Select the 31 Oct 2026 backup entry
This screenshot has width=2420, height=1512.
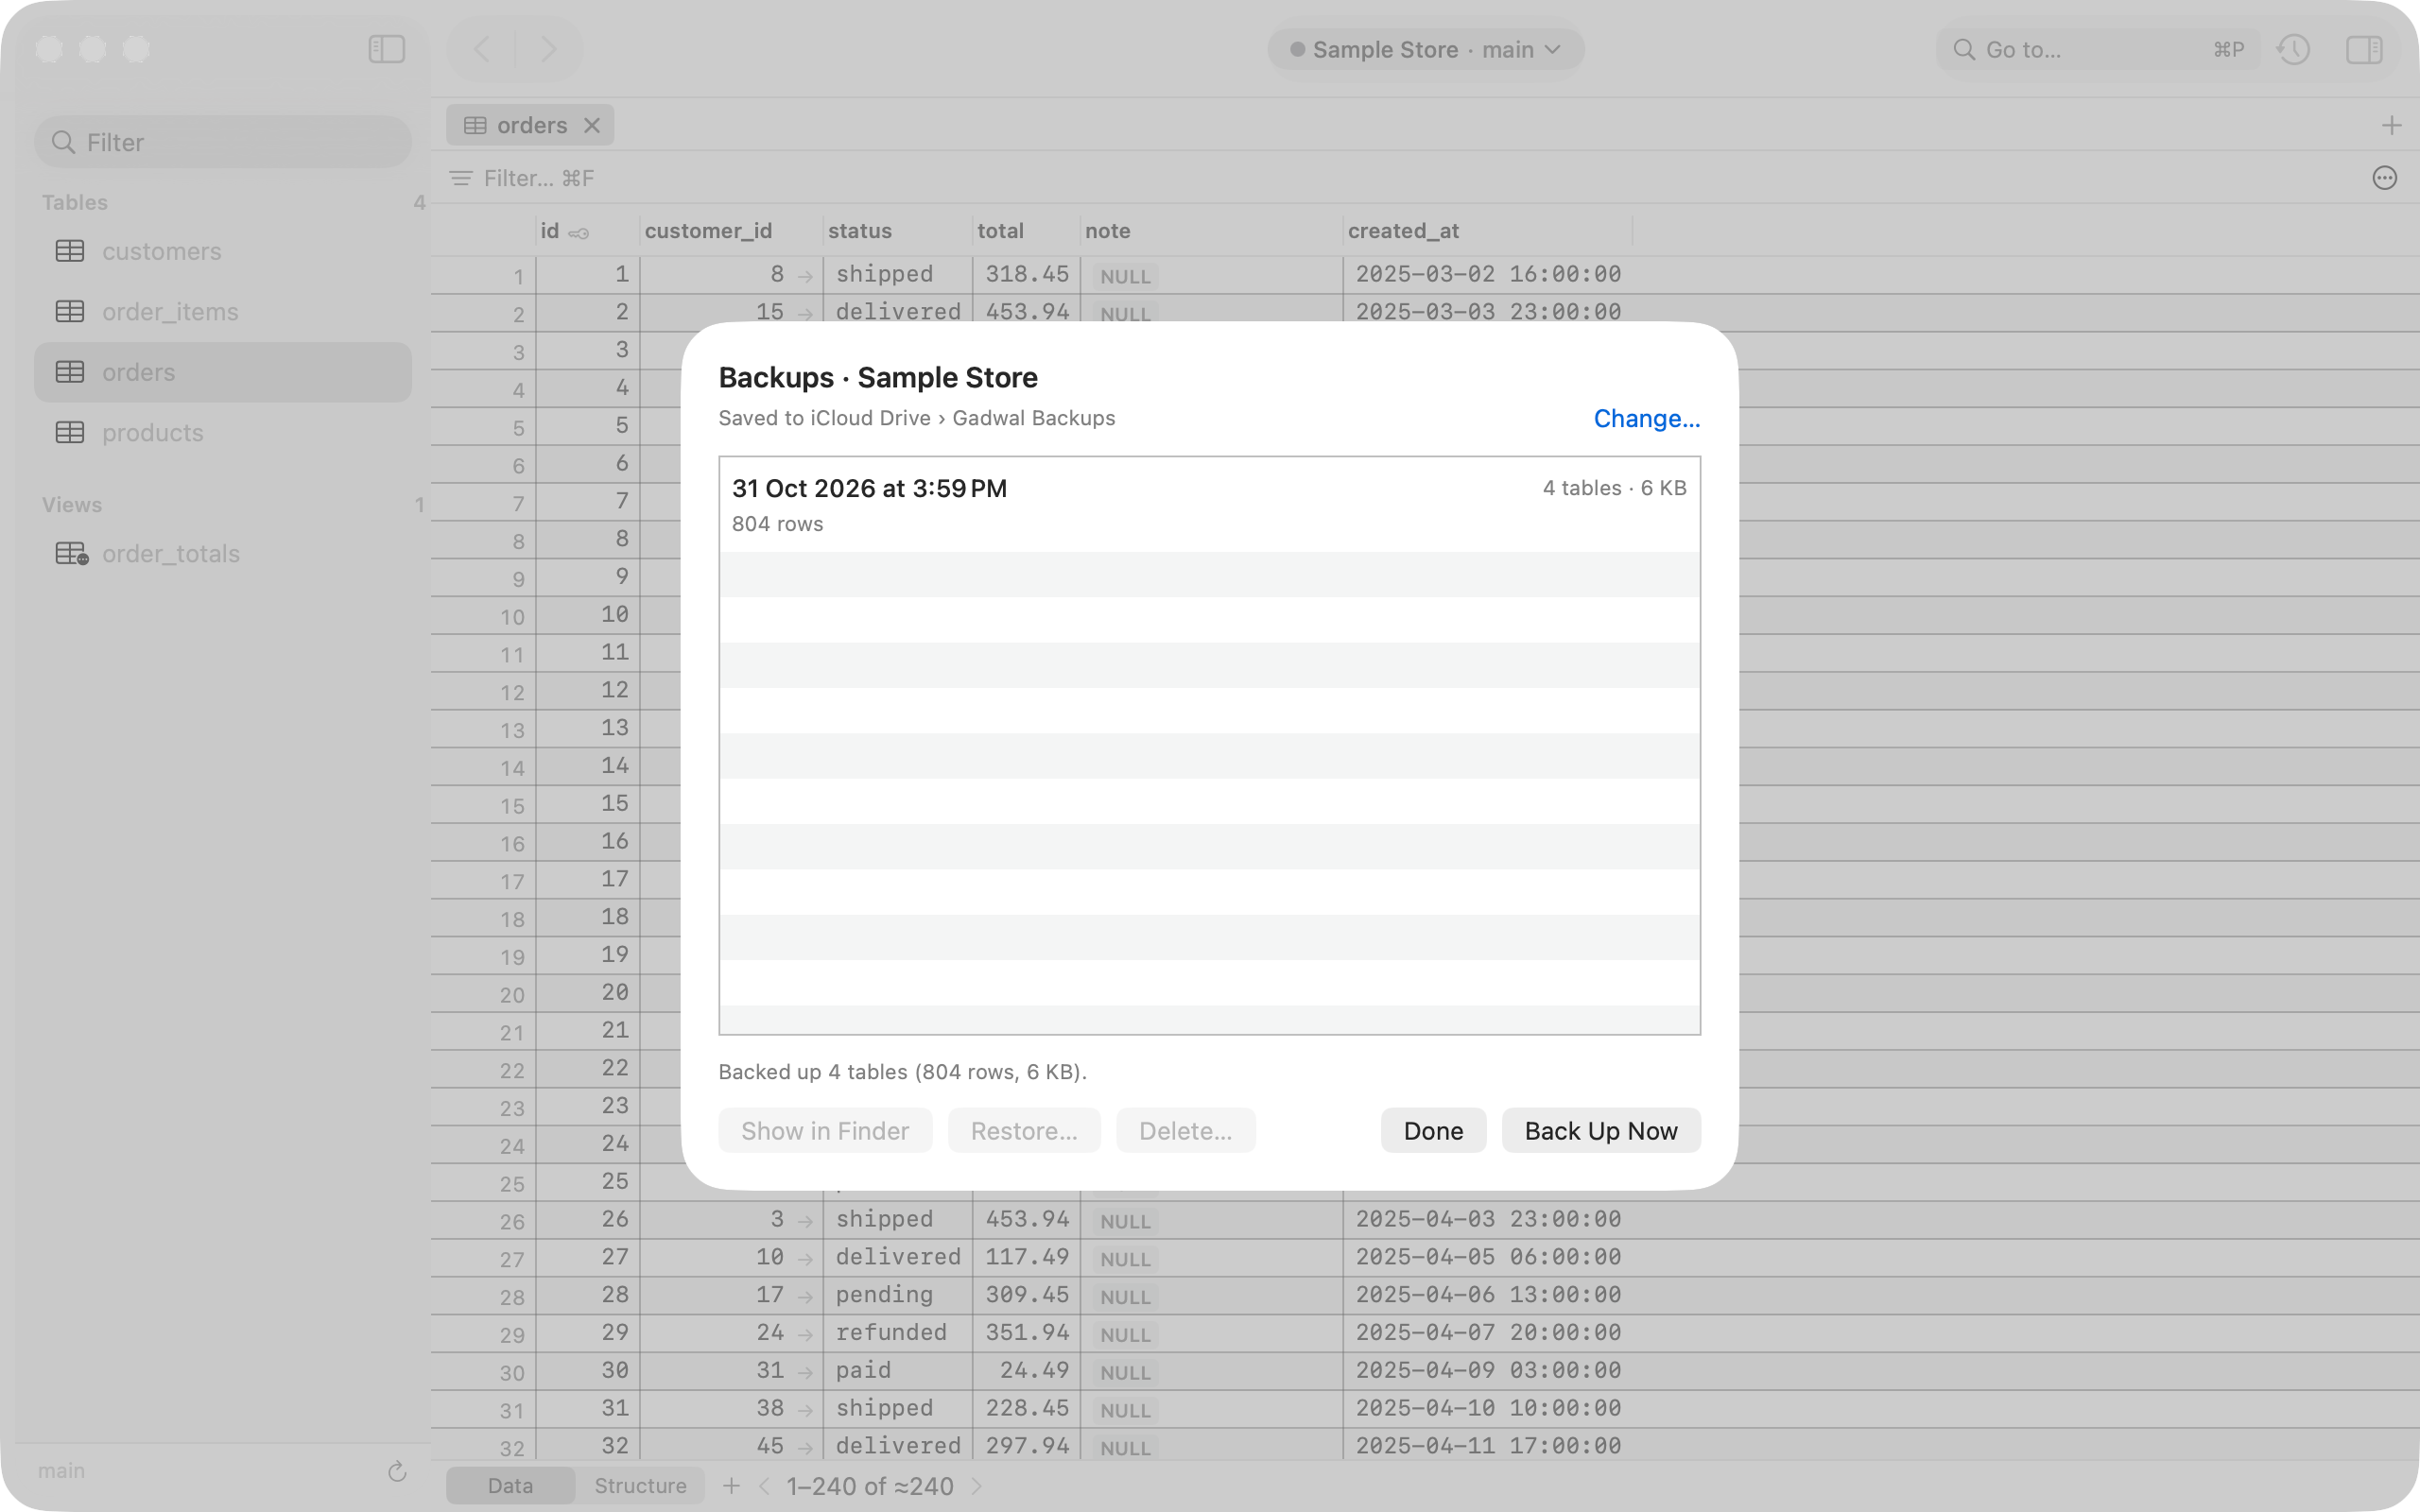1209,505
